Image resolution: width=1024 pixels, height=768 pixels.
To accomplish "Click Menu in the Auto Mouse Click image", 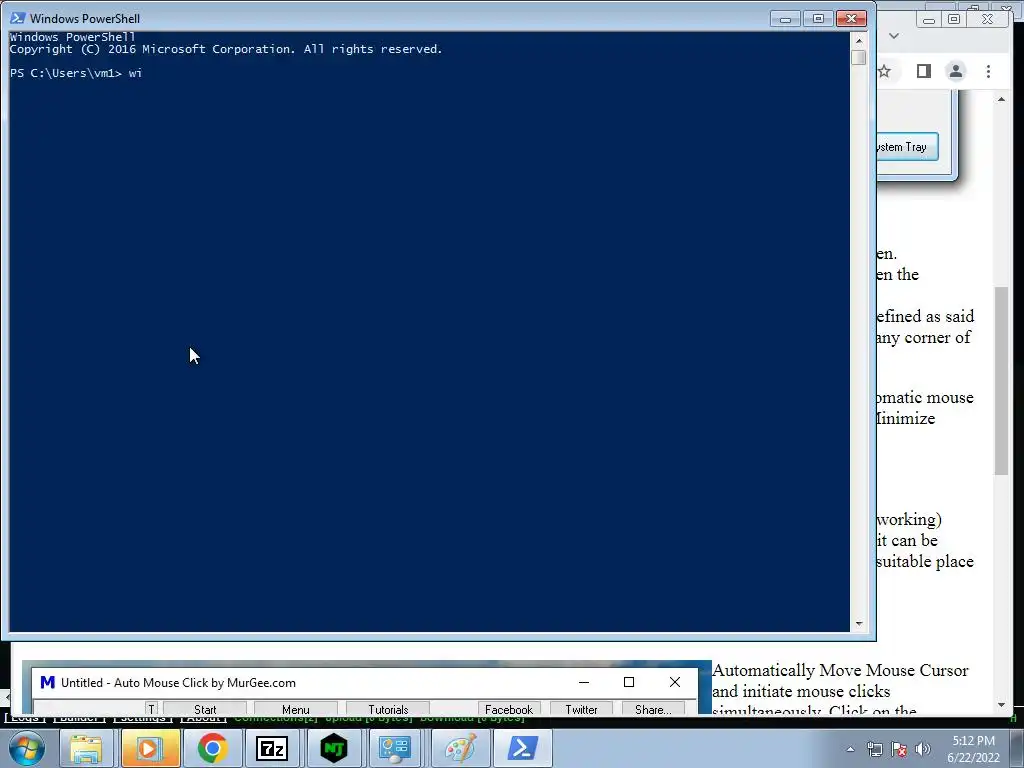I will pyautogui.click(x=296, y=709).
